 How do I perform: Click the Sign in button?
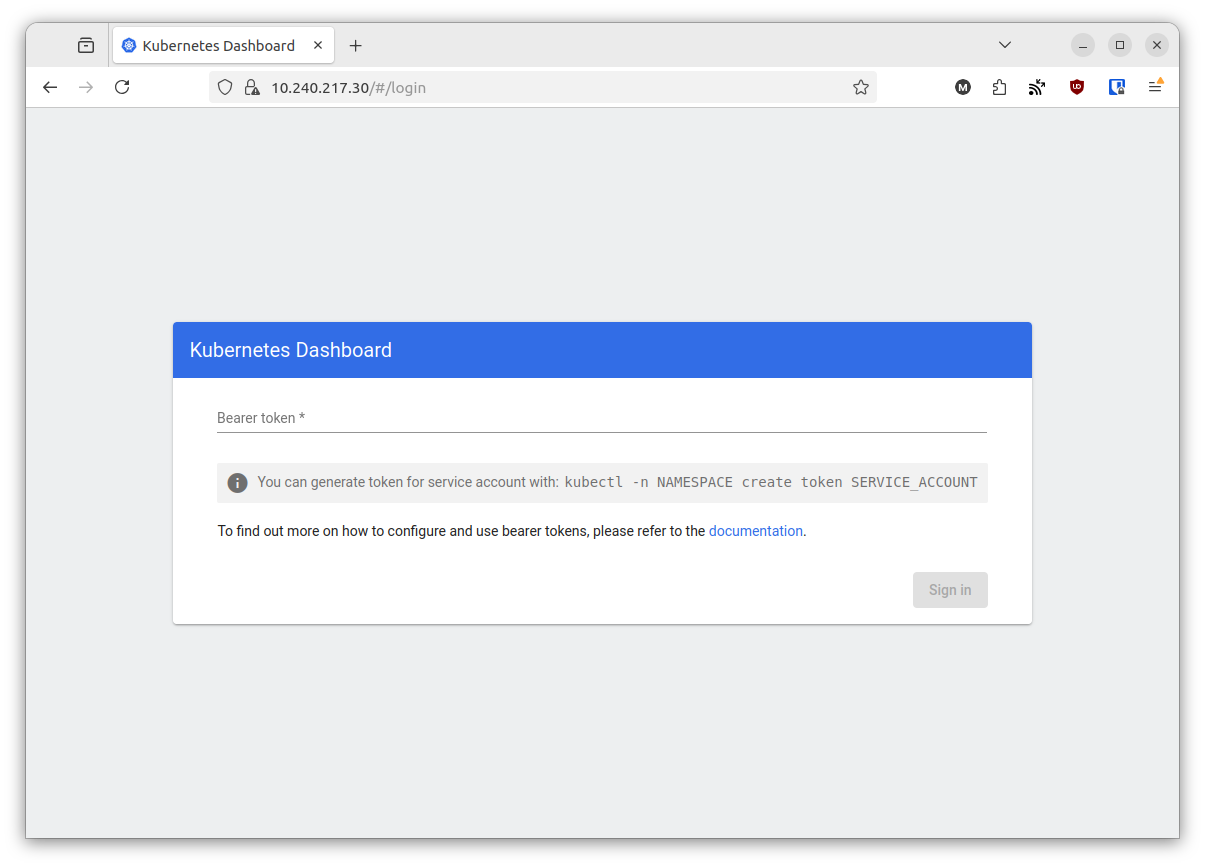(950, 590)
